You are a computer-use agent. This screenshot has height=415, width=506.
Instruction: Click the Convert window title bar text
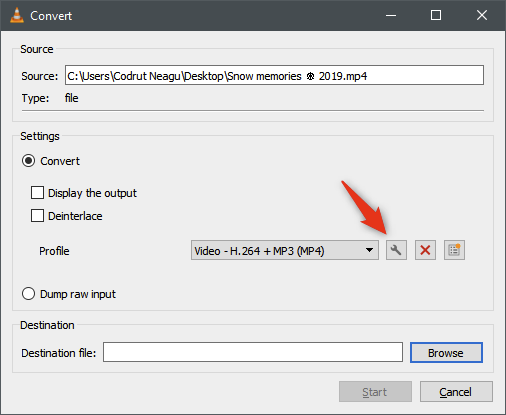(51, 16)
